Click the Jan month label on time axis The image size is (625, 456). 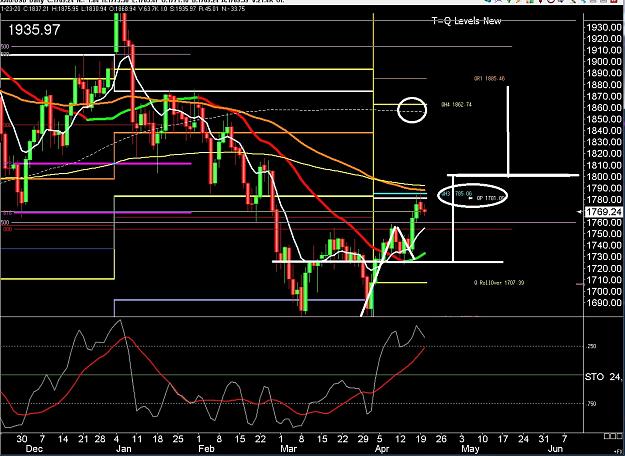(x=124, y=449)
